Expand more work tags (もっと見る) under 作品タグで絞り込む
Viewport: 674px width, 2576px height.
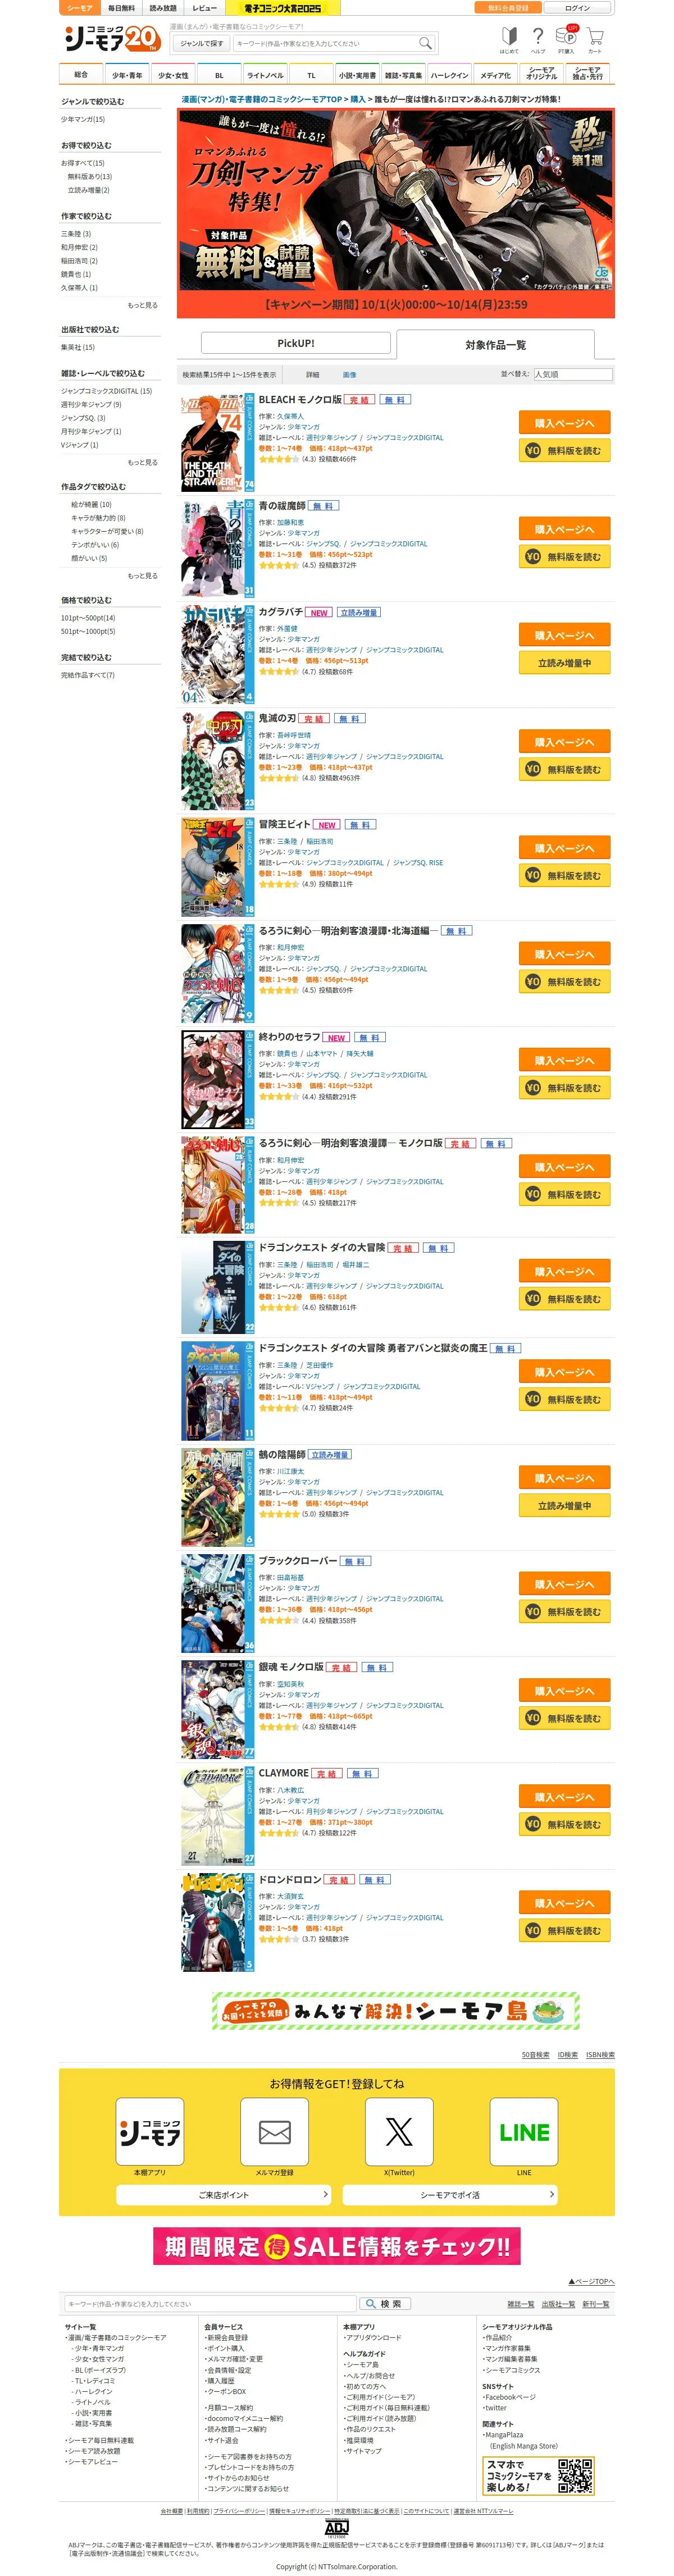(142, 576)
